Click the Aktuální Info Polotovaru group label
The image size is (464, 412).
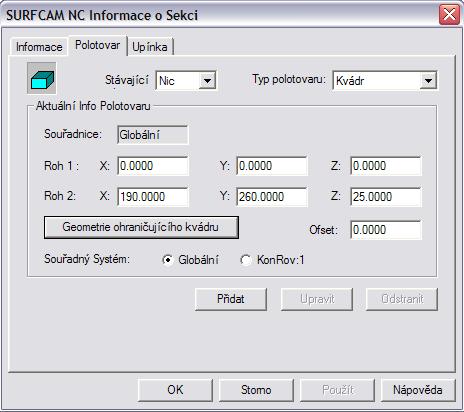tap(93, 106)
